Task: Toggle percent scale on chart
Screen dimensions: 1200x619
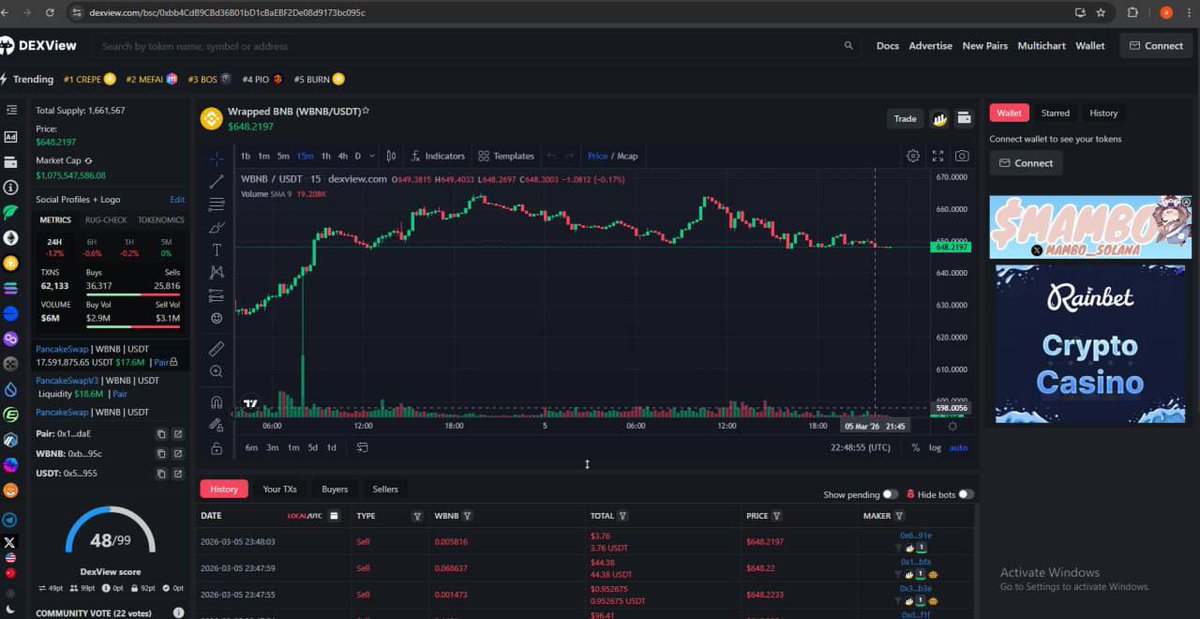Action: [x=915, y=448]
